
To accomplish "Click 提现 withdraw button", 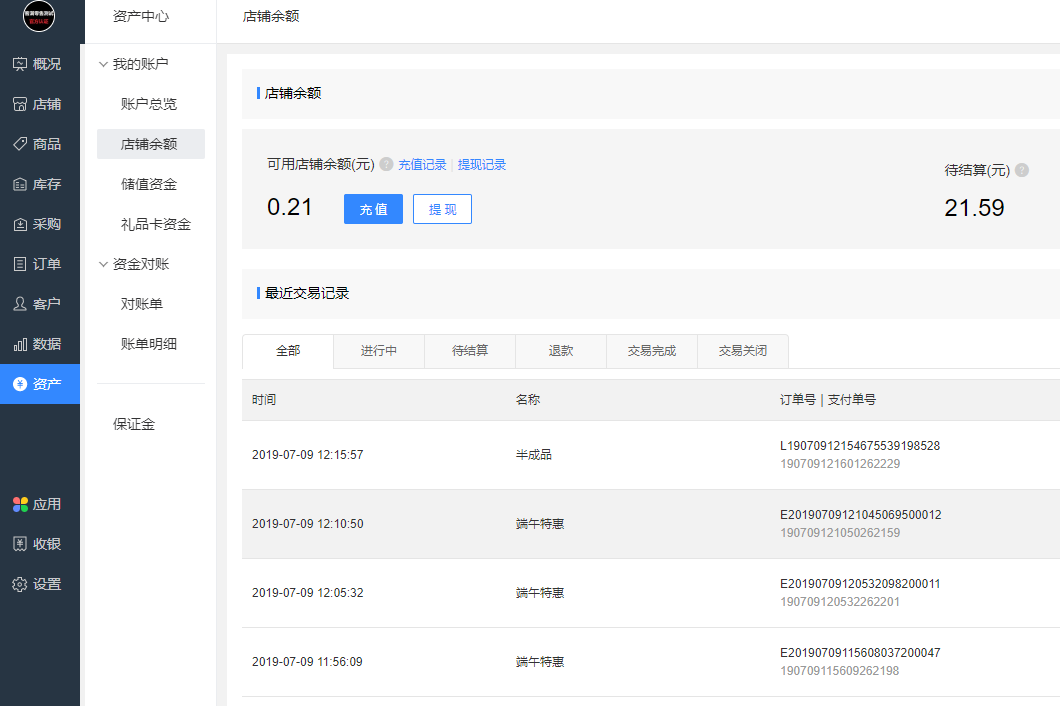I will pyautogui.click(x=442, y=209).
